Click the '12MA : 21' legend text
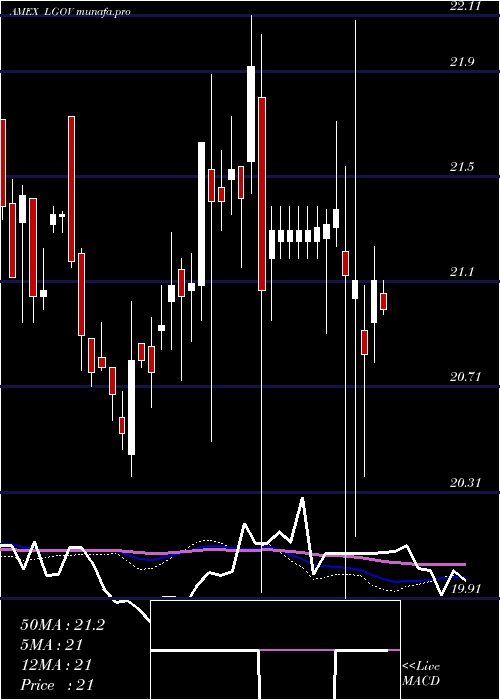The width and height of the screenshot is (500, 700). [56, 665]
